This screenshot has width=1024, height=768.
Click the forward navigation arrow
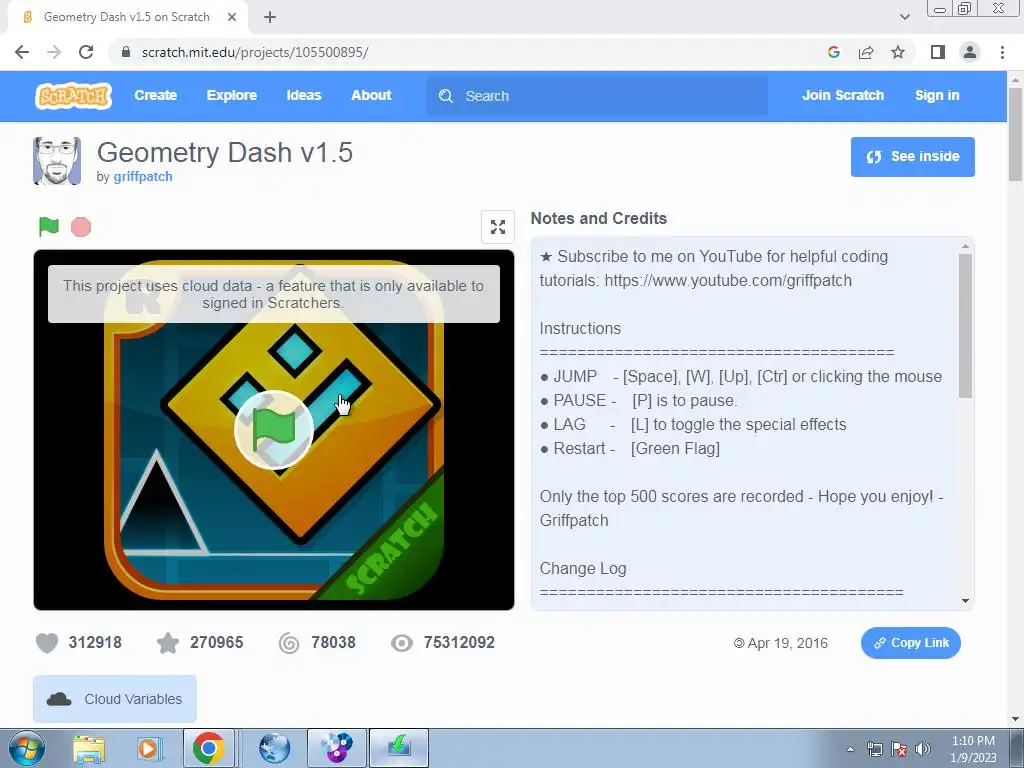[54, 52]
